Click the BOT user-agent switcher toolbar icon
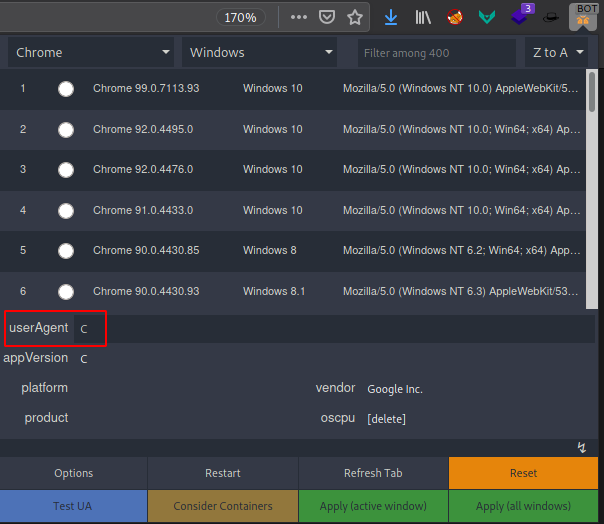Screen dimensions: 604x524 coord(583,17)
